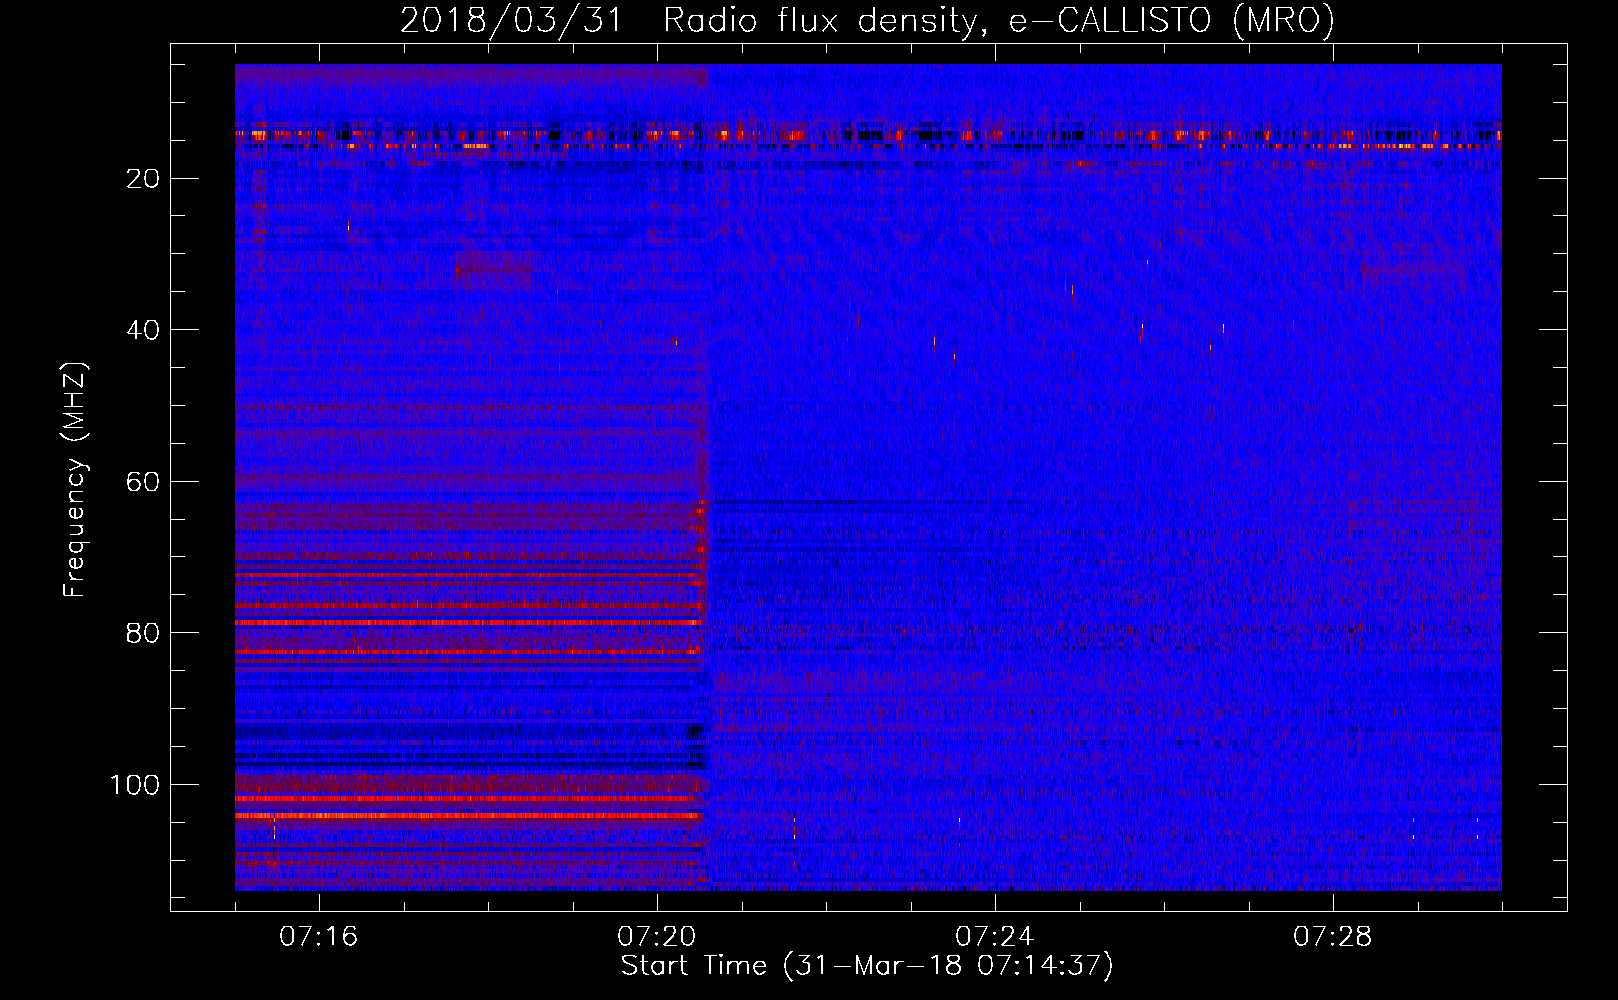Click the 'Frequency (MHZ)' y-axis label
This screenshot has width=1618, height=1000.
coord(75,480)
